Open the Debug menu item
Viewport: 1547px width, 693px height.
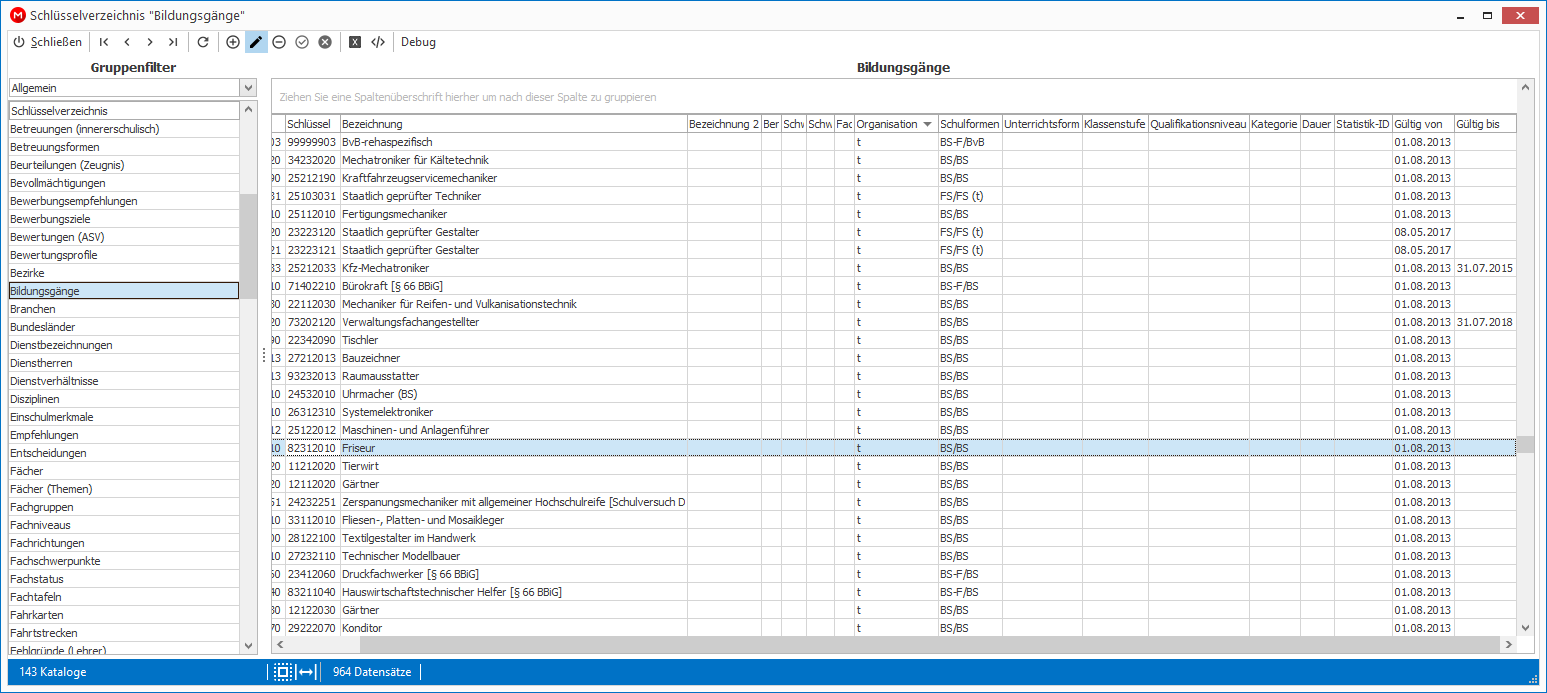pyautogui.click(x=418, y=42)
